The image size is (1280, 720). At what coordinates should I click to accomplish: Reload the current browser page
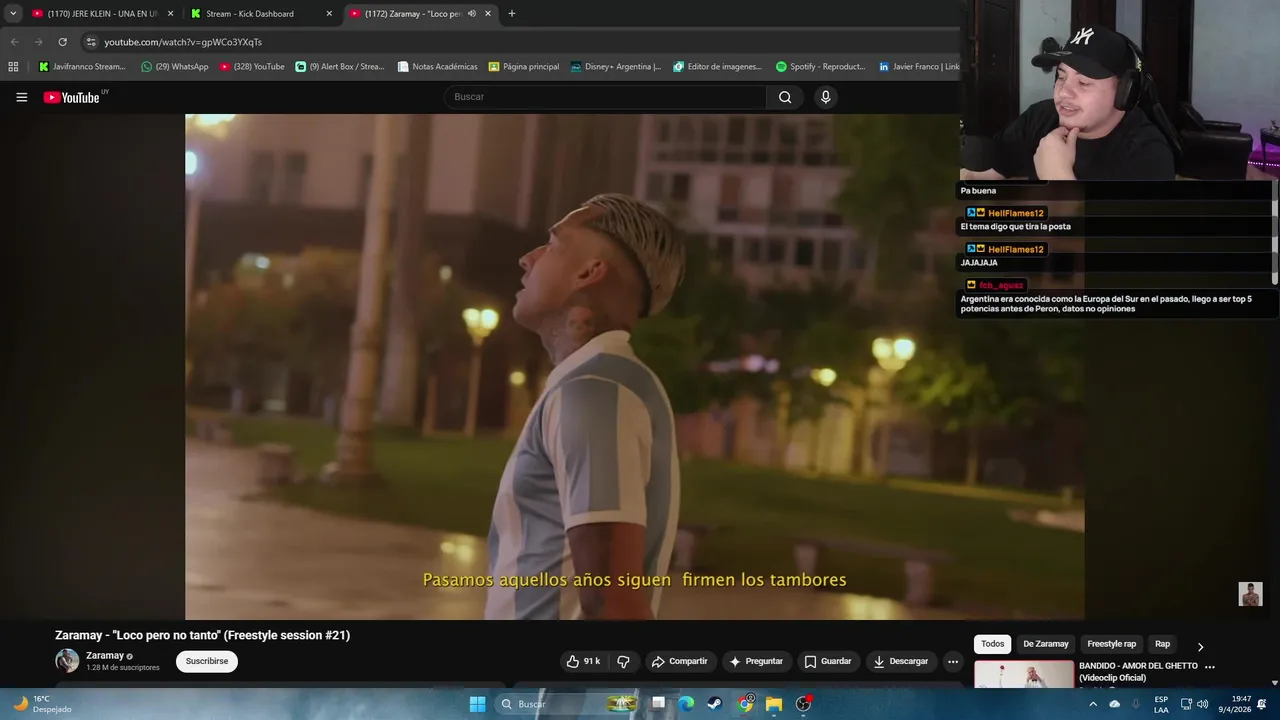(x=62, y=42)
